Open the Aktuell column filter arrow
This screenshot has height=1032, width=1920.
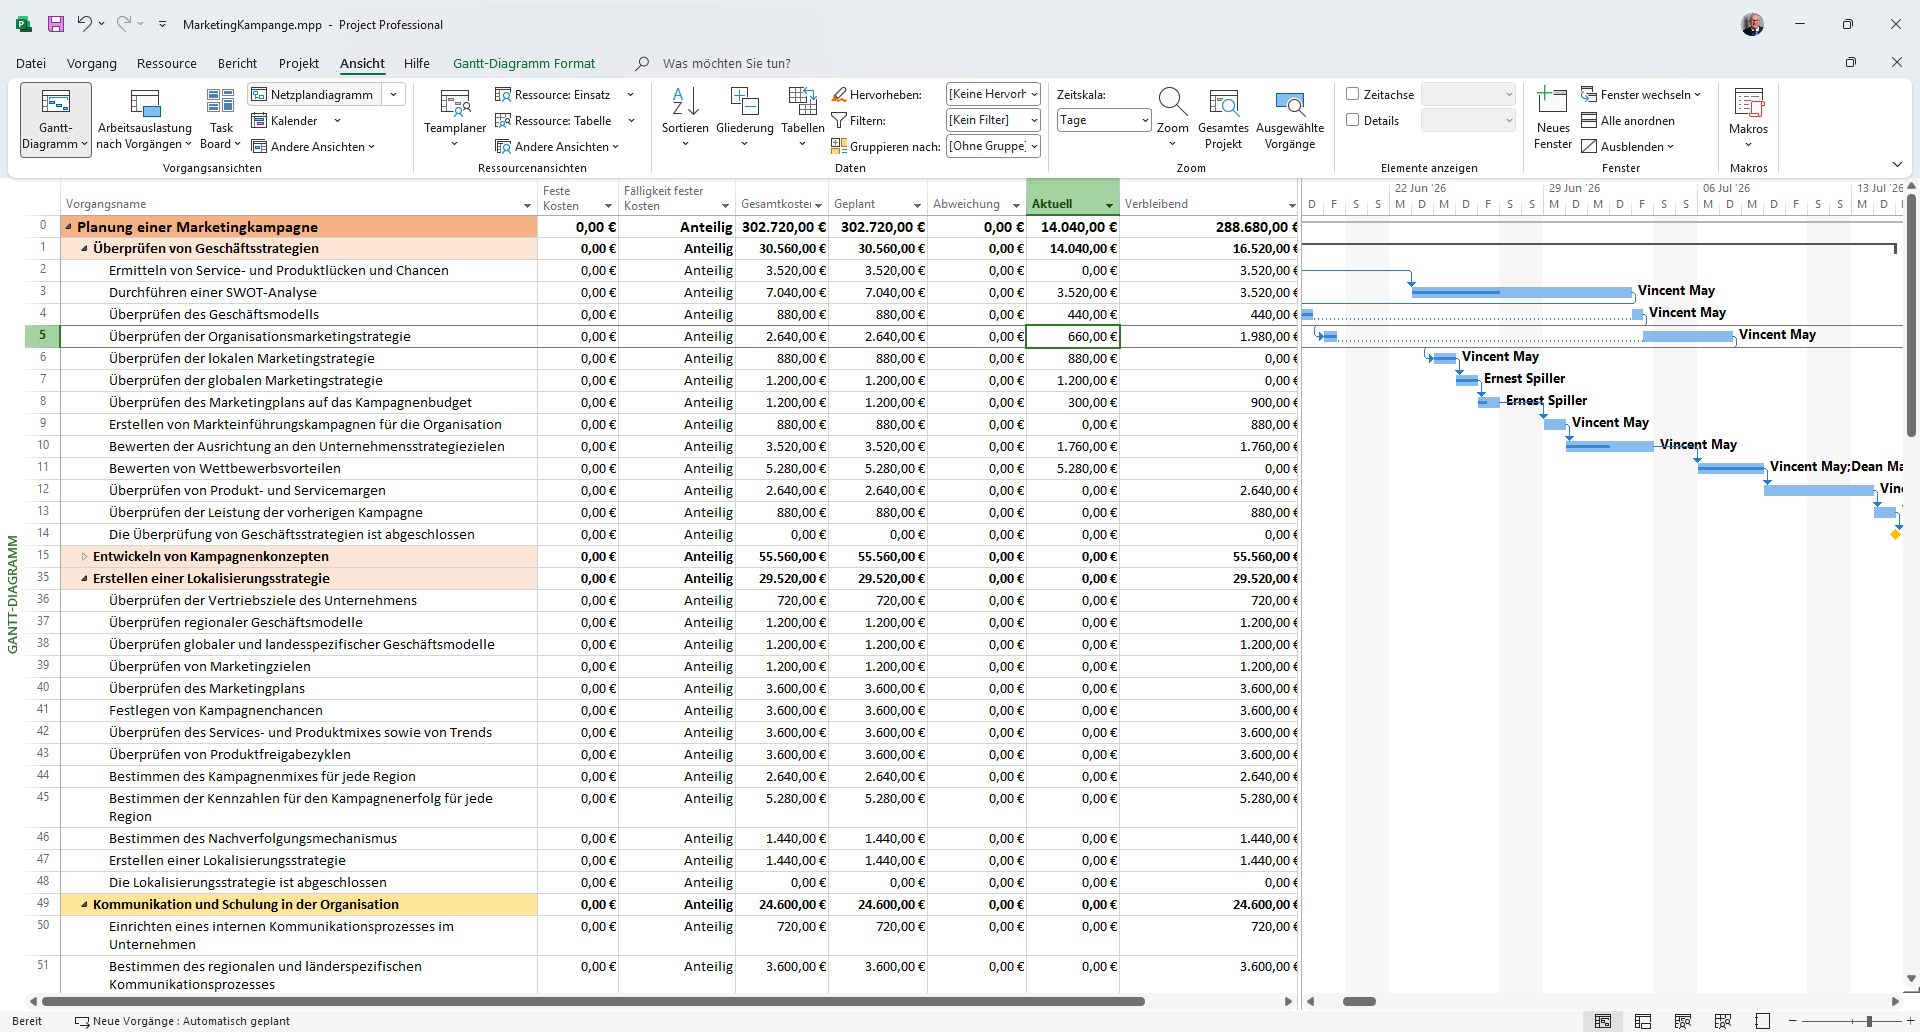[1109, 205]
